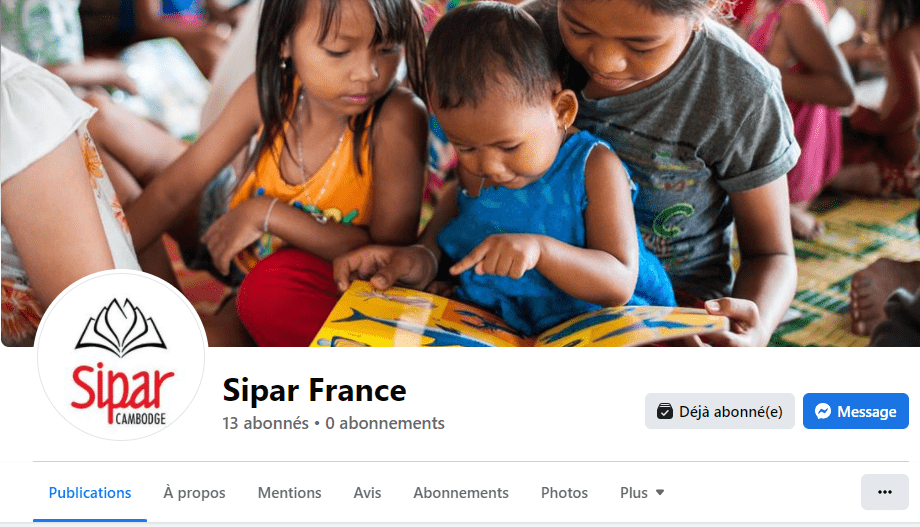Viewport: 920px width, 527px height.
Task: Open the À propos tab
Action: [x=194, y=492]
